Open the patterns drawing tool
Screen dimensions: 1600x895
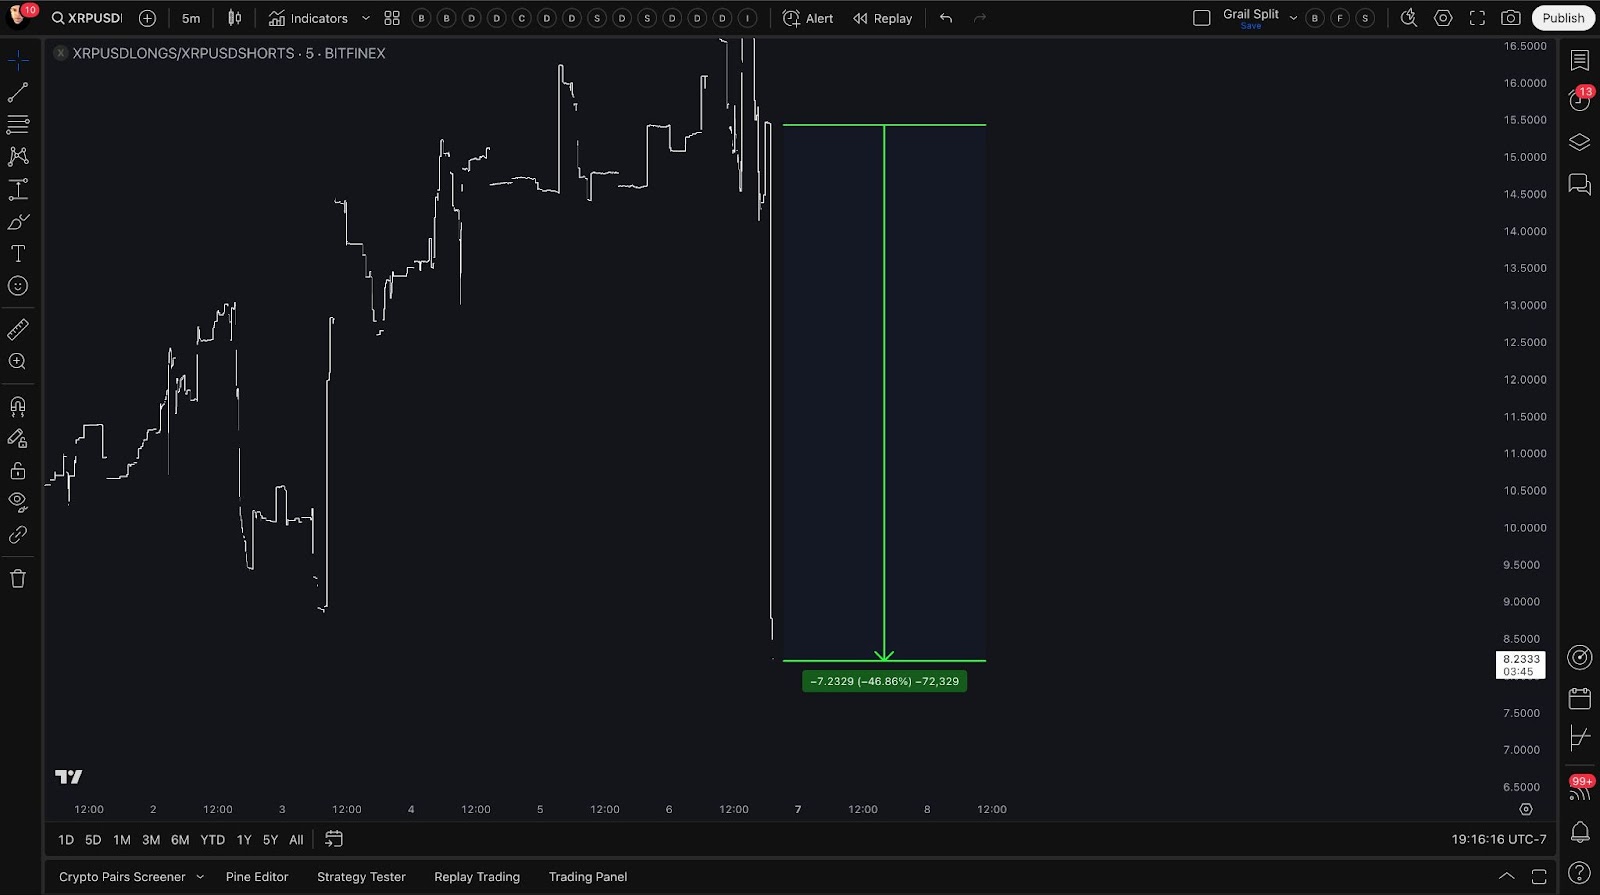[18, 157]
